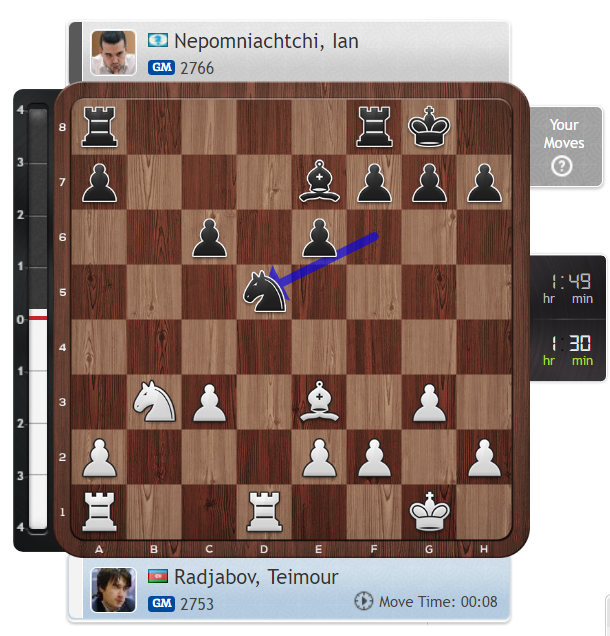Screen dimensions: 610x636
Task: Click the black king on g8
Action: tap(429, 126)
